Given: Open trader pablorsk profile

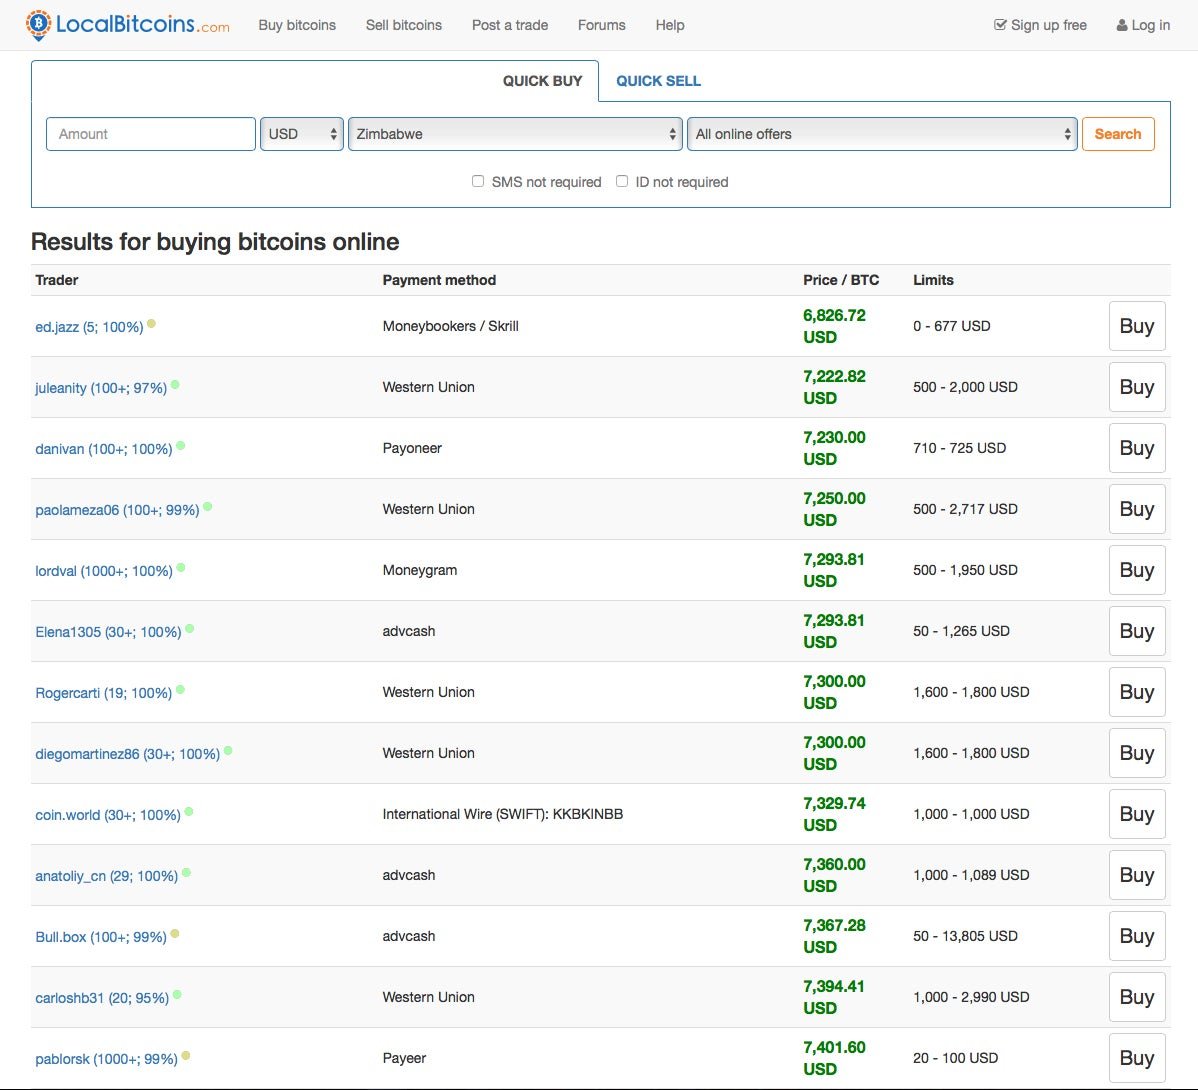Looking at the screenshot, I should tap(106, 1059).
